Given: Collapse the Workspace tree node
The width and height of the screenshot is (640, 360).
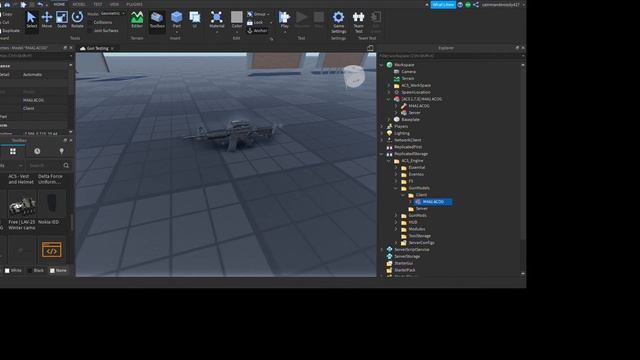Looking at the screenshot, I should click(x=382, y=65).
